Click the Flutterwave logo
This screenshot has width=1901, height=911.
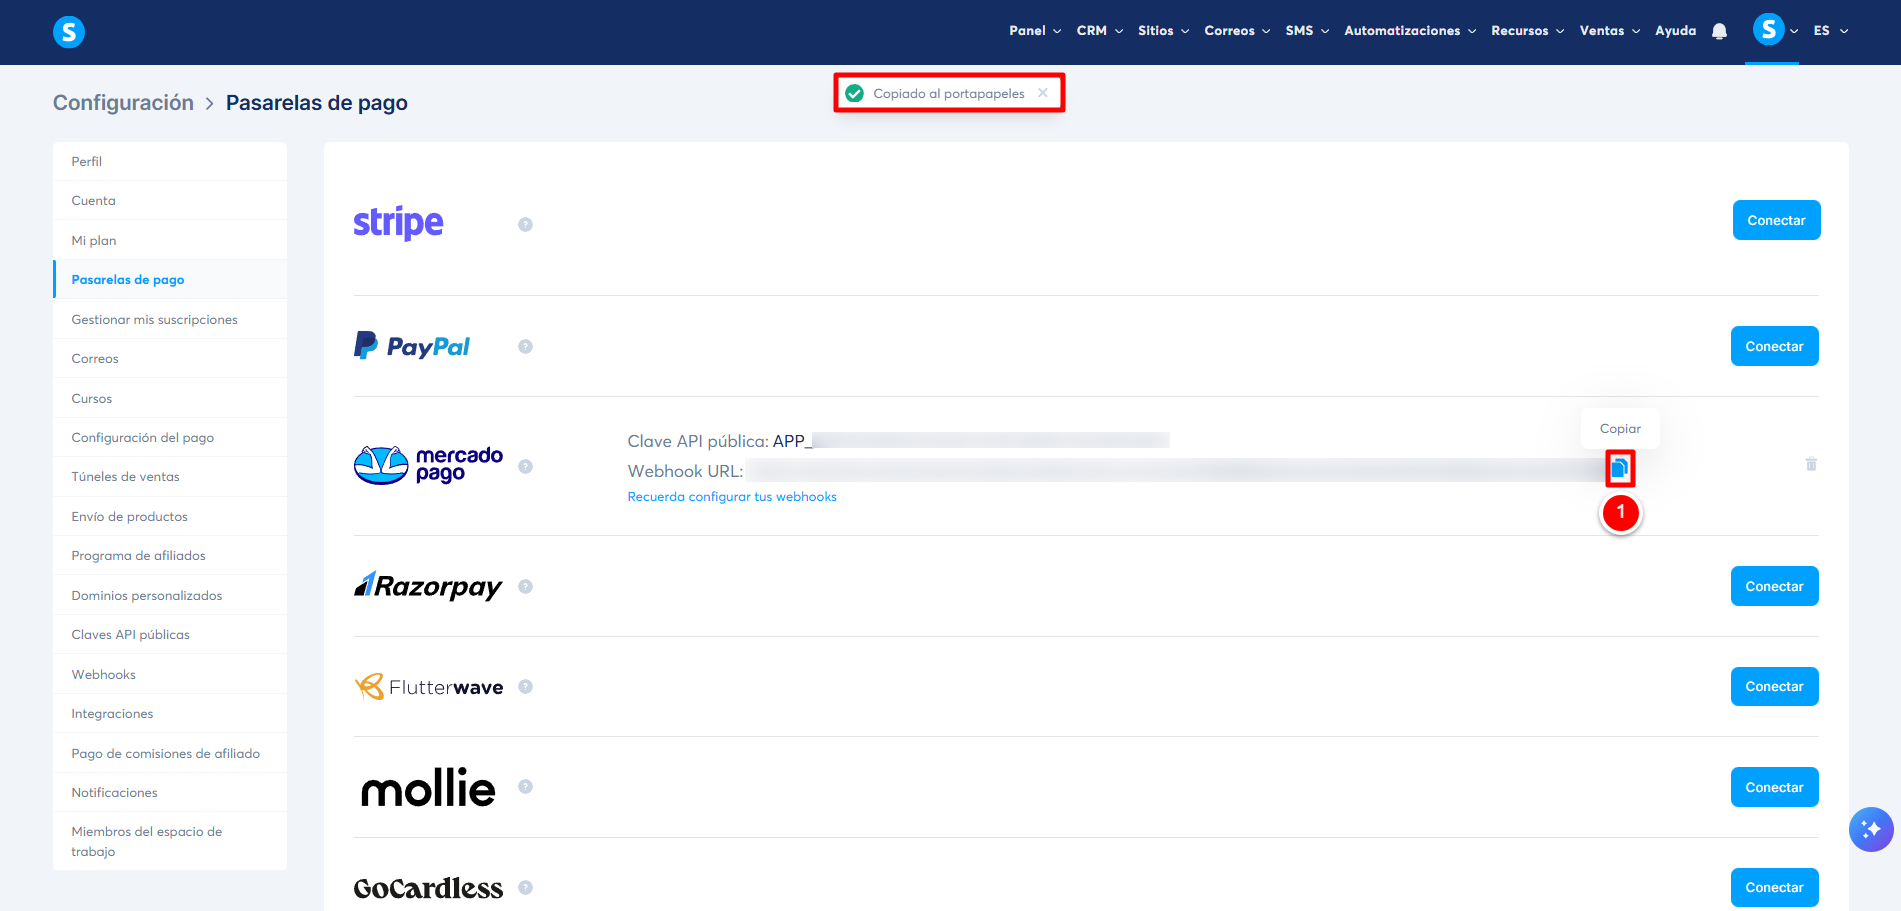tap(429, 687)
